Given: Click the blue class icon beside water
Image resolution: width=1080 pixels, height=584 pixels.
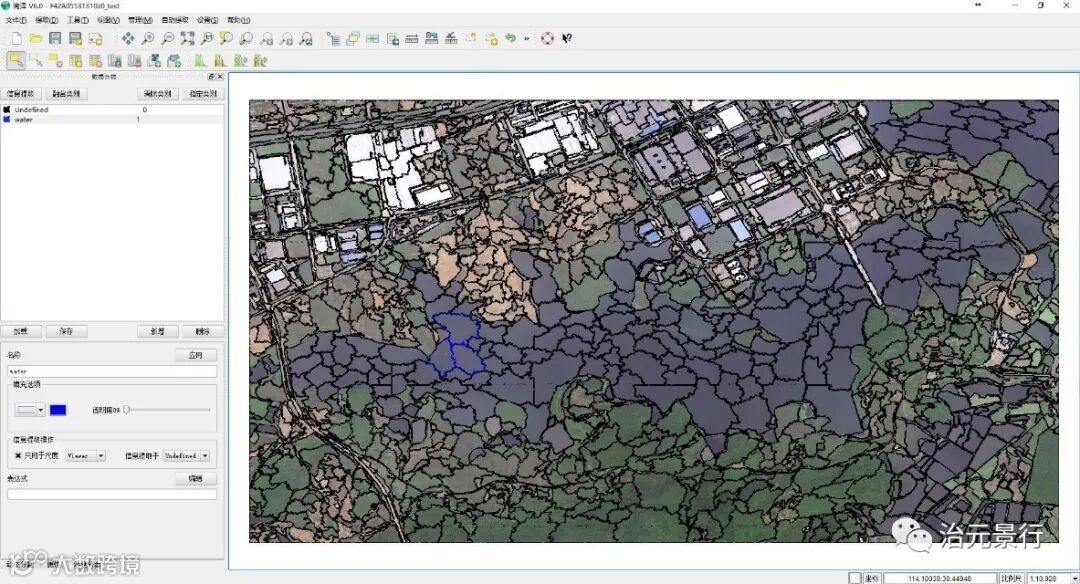Looking at the screenshot, I should pos(7,119).
